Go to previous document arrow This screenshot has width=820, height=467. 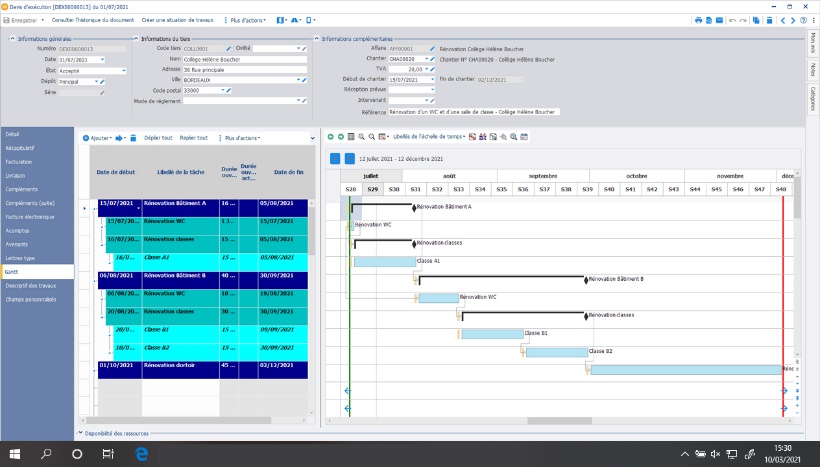pos(783,20)
